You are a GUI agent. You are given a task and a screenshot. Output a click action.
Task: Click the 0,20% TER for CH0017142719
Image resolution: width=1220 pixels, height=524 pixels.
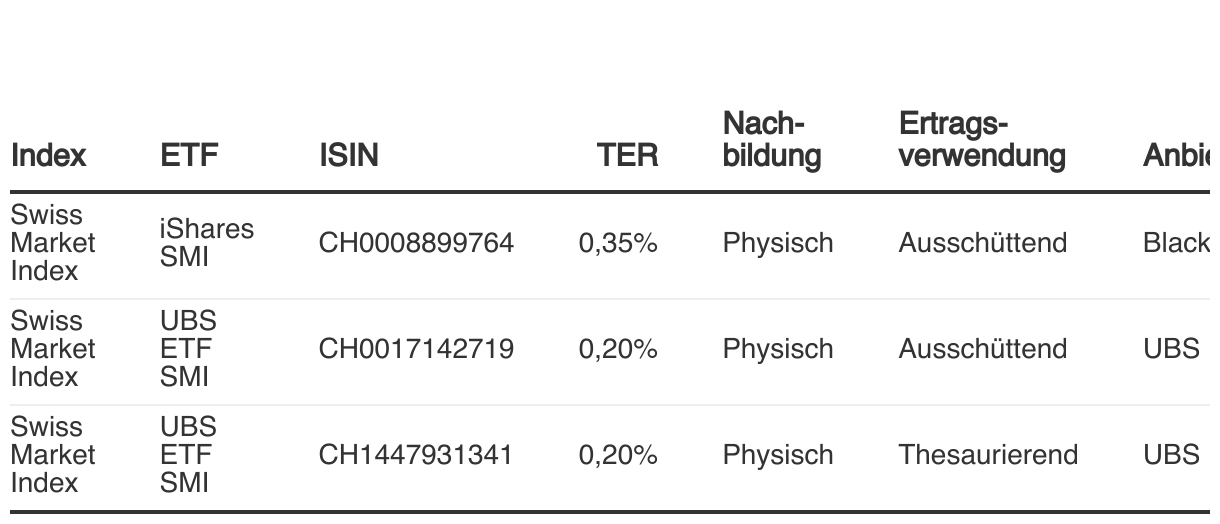[x=618, y=349]
